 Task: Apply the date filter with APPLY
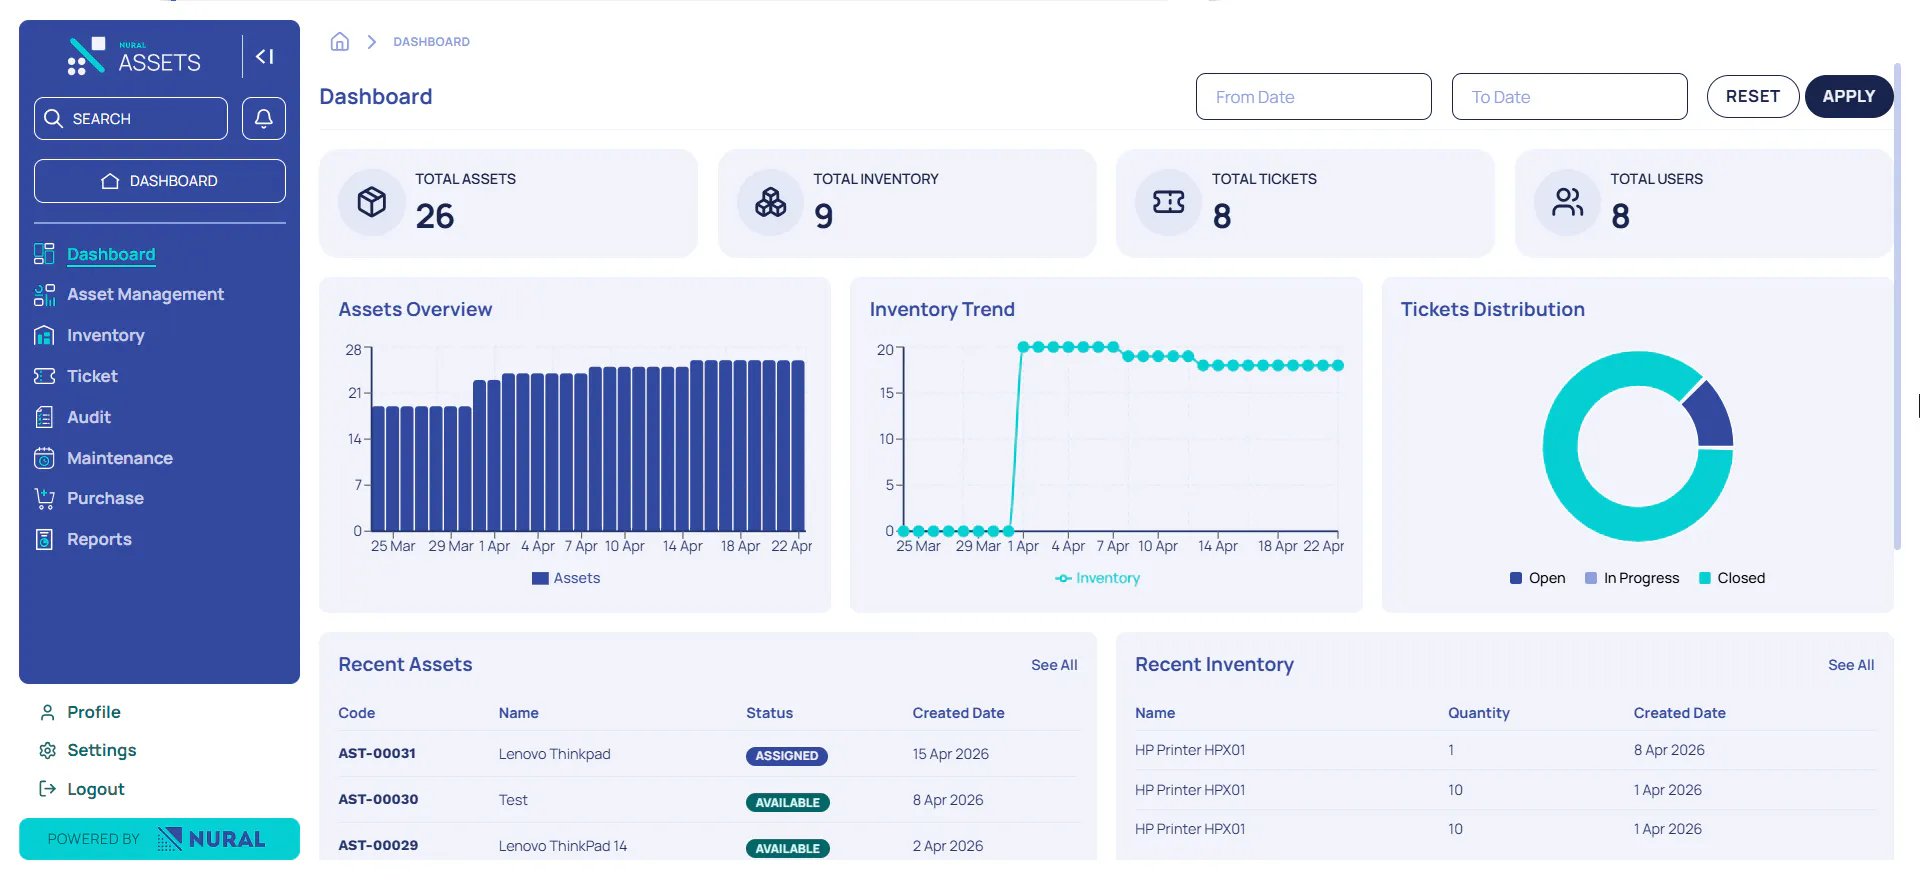tap(1849, 97)
